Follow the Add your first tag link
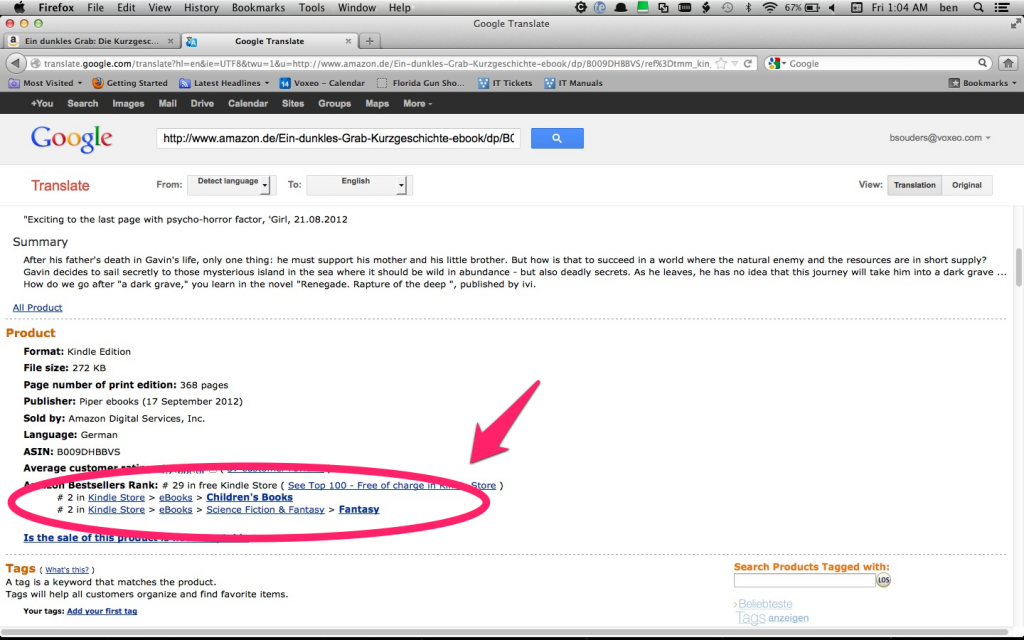The width and height of the screenshot is (1024, 640). coord(102,611)
